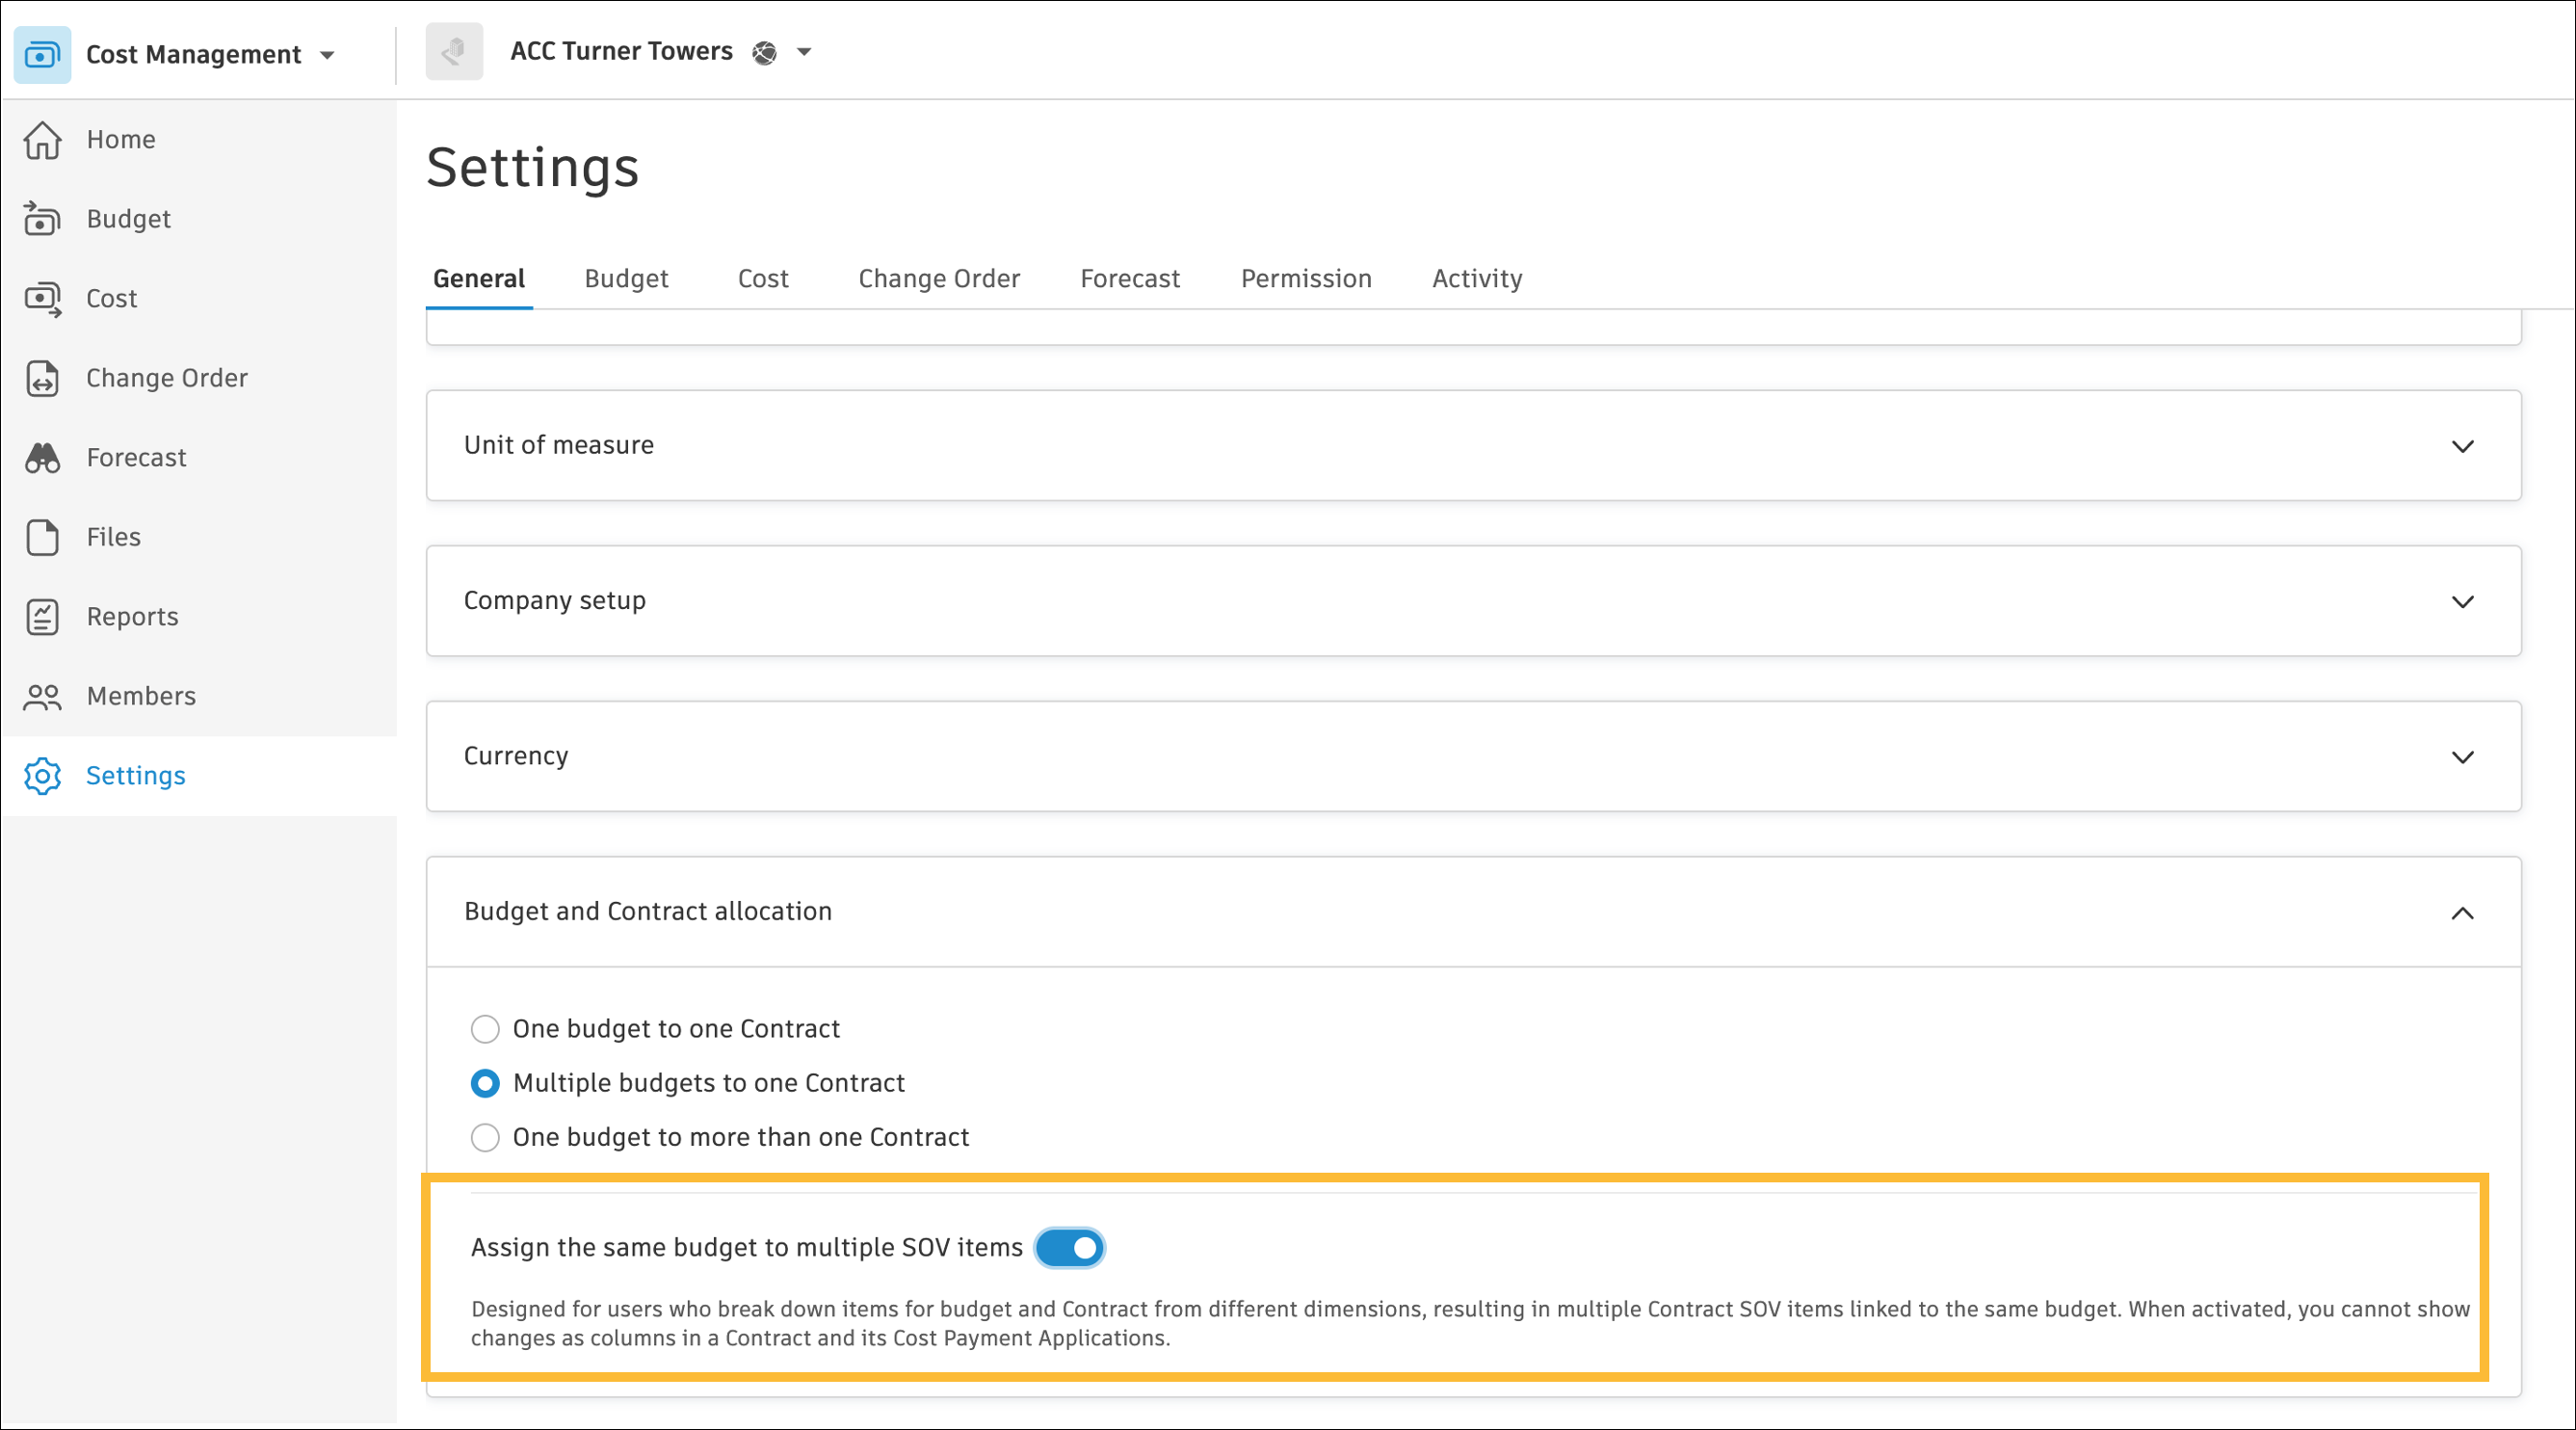Click the Cost sidebar icon
Screen dimensions: 2576x1430
coord(42,299)
